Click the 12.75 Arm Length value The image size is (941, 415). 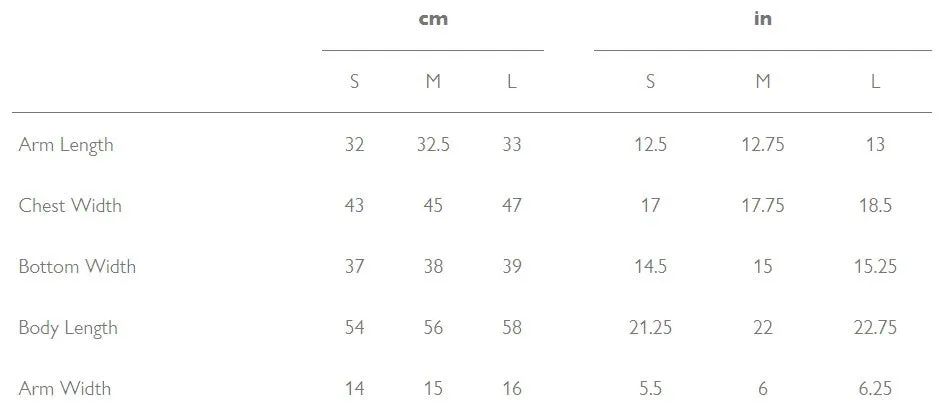(x=763, y=145)
